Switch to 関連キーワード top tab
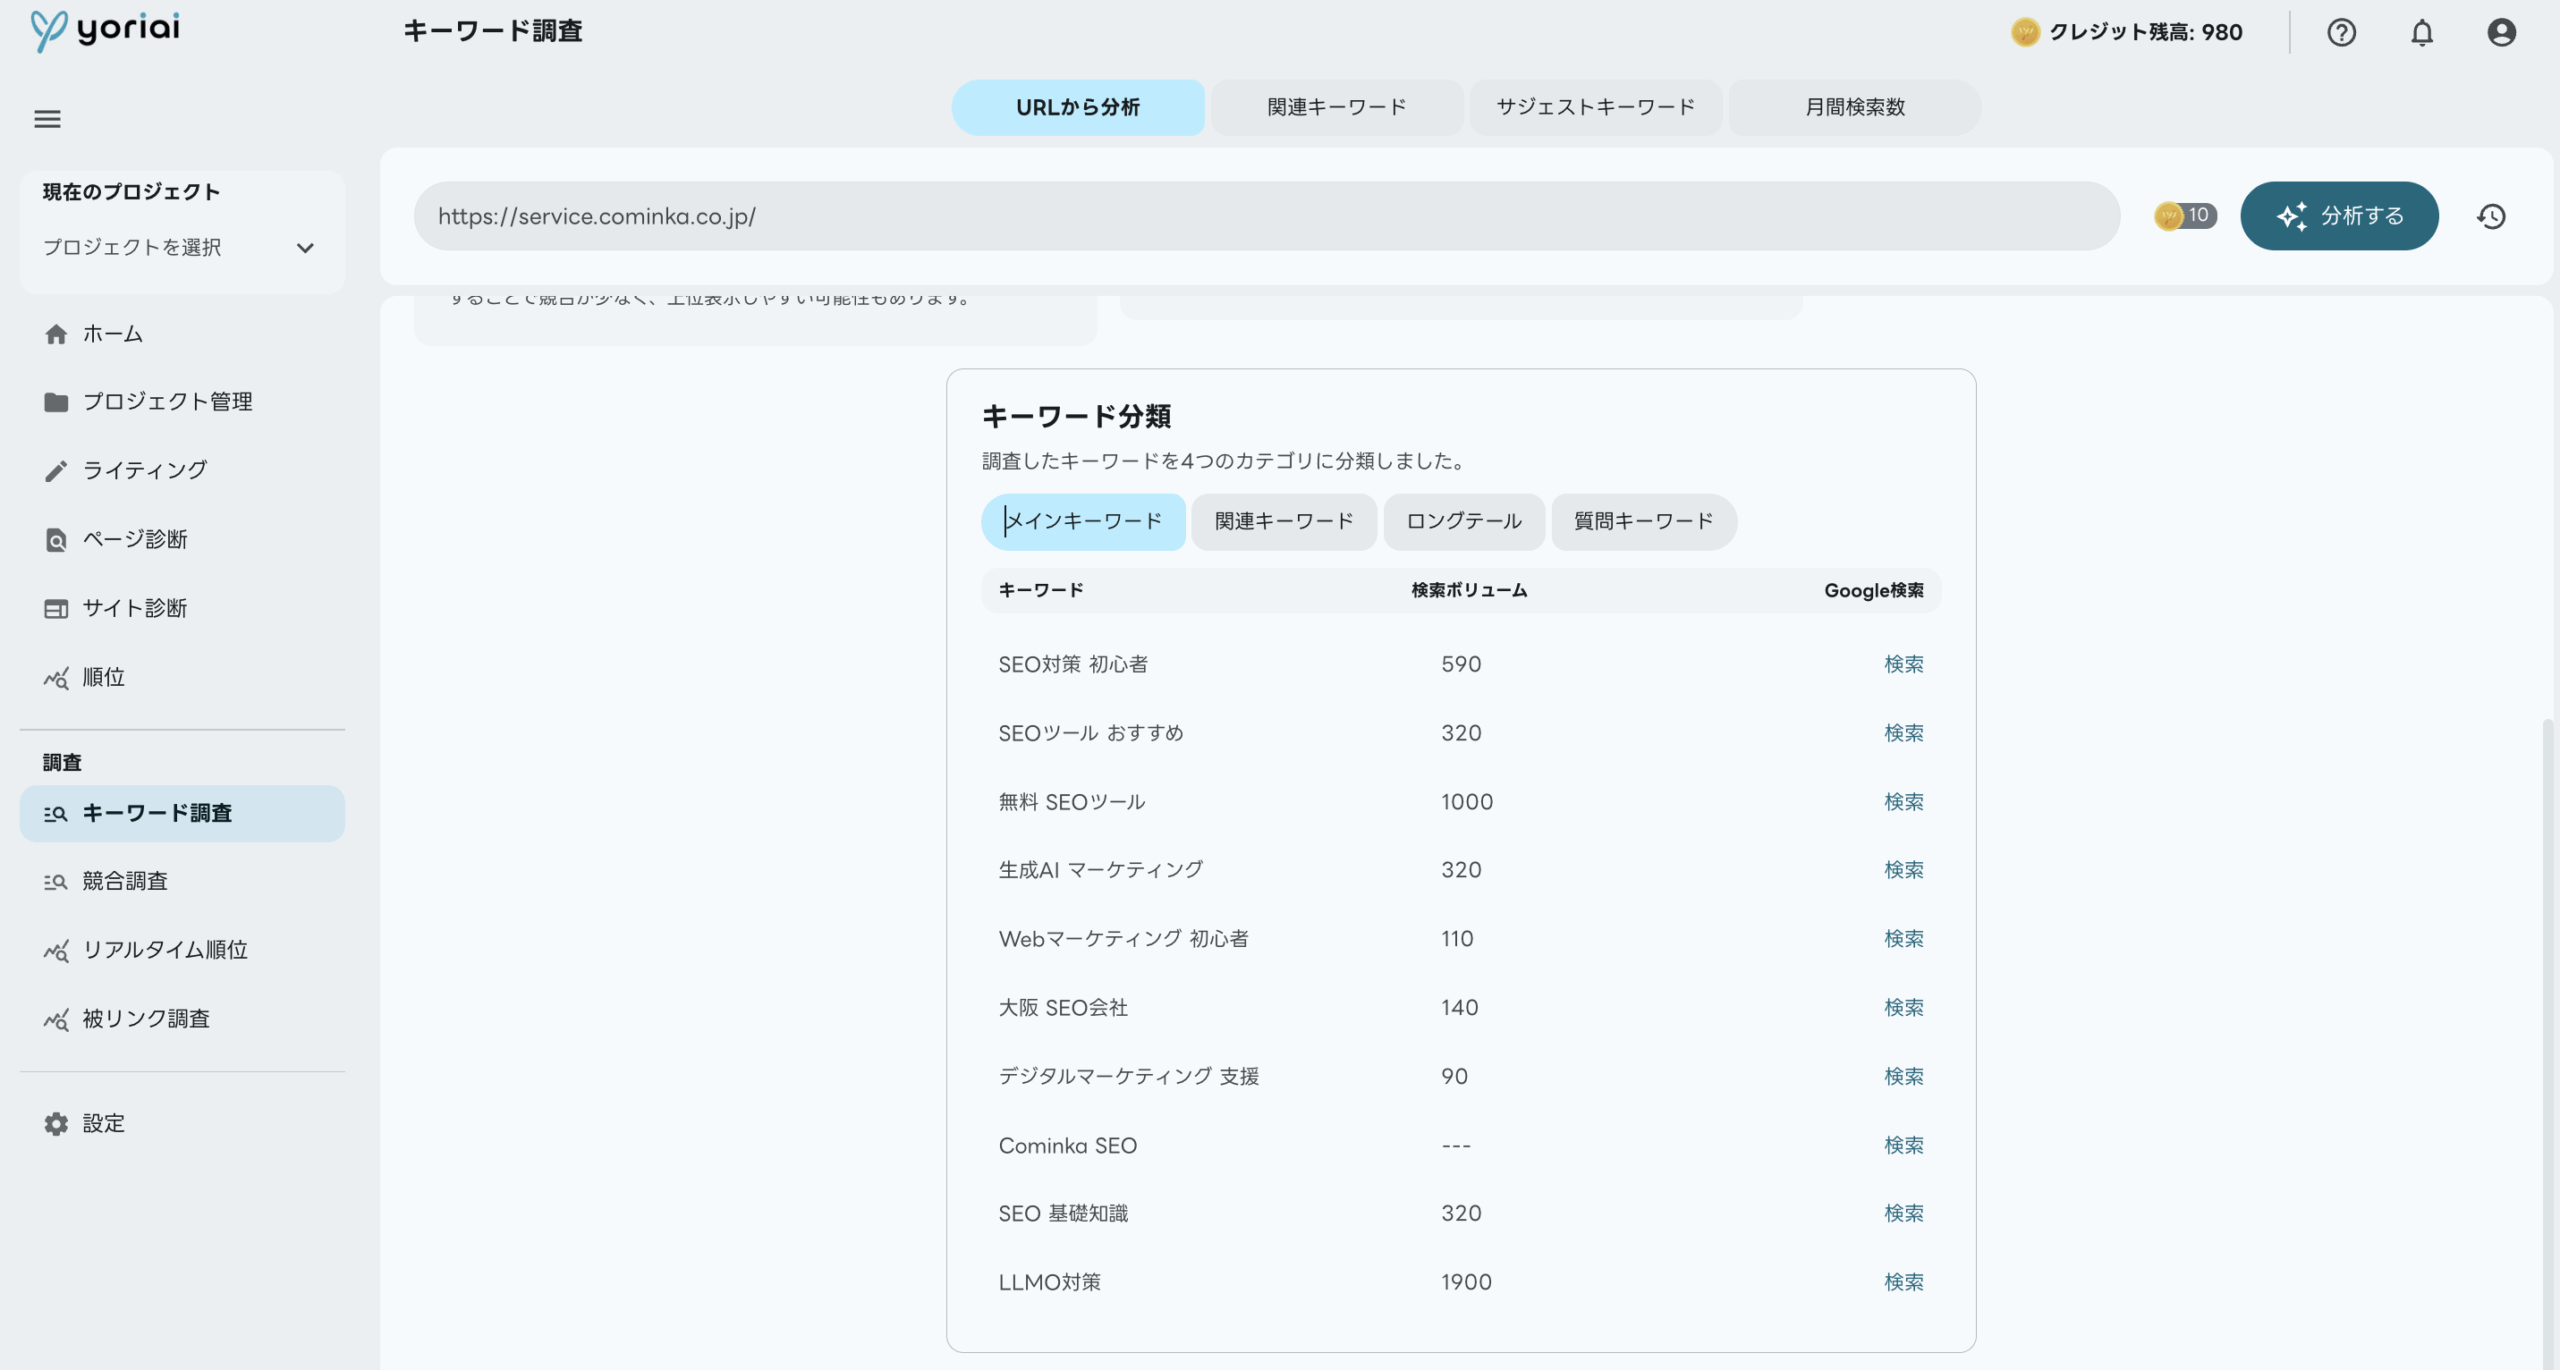The height and width of the screenshot is (1370, 2560). (x=1336, y=107)
